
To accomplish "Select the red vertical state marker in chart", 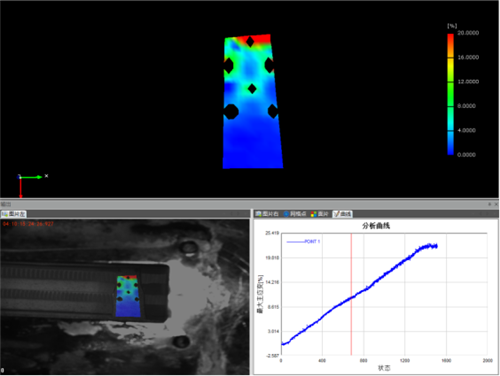I will (x=351, y=294).
